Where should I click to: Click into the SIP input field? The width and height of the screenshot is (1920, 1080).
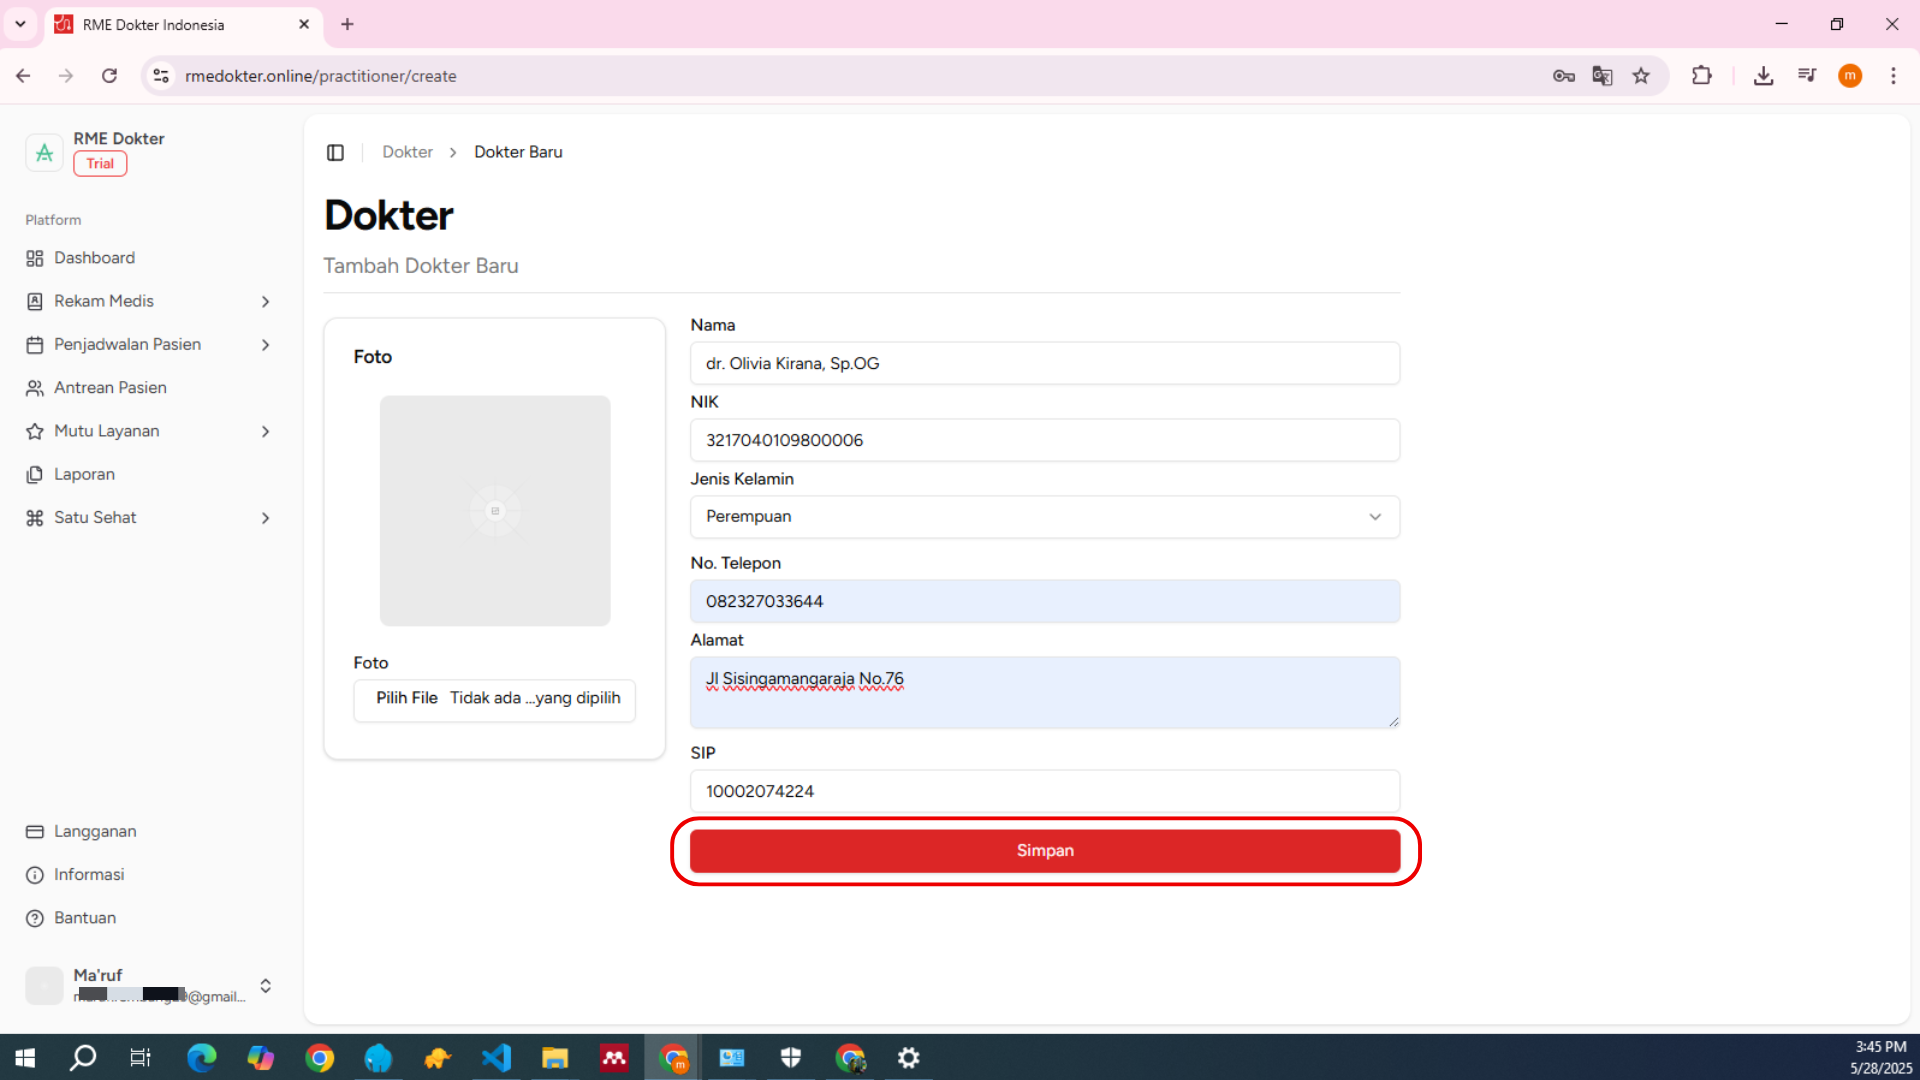tap(1044, 791)
